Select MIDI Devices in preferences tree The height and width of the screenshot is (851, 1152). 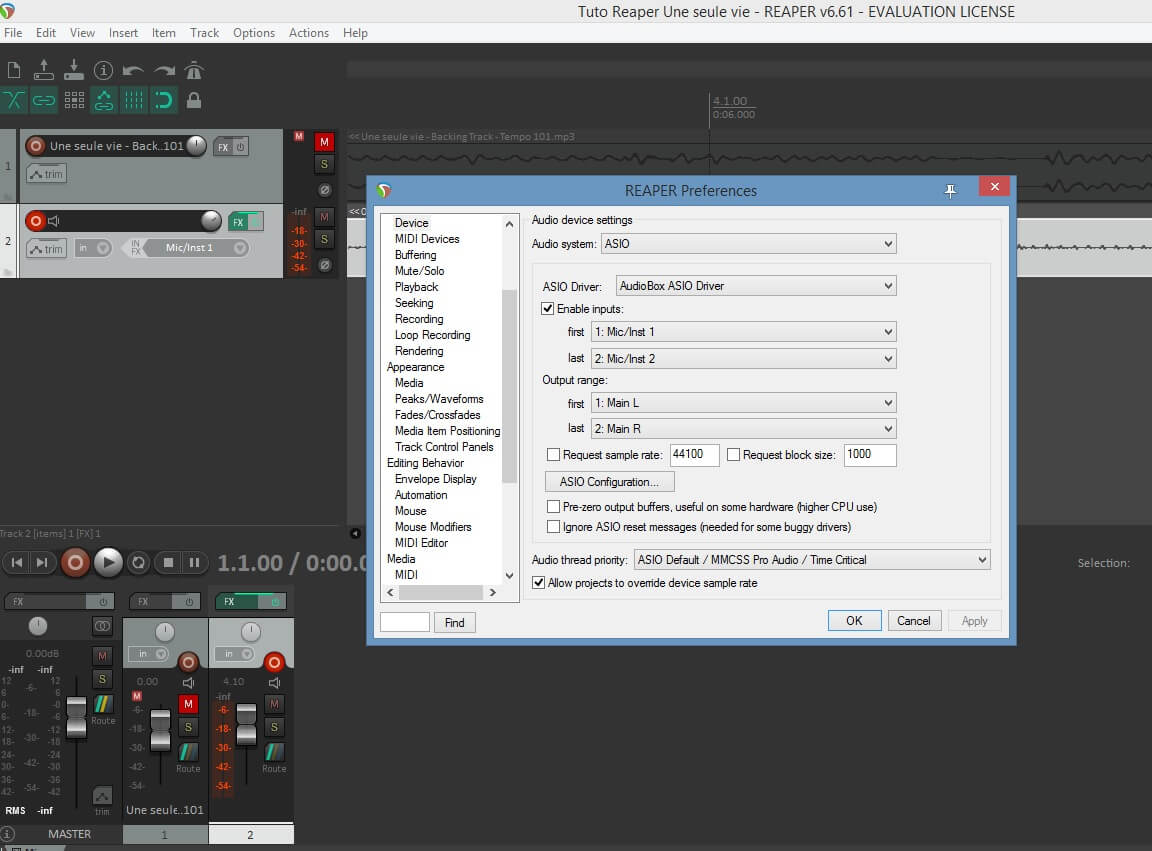(x=427, y=239)
